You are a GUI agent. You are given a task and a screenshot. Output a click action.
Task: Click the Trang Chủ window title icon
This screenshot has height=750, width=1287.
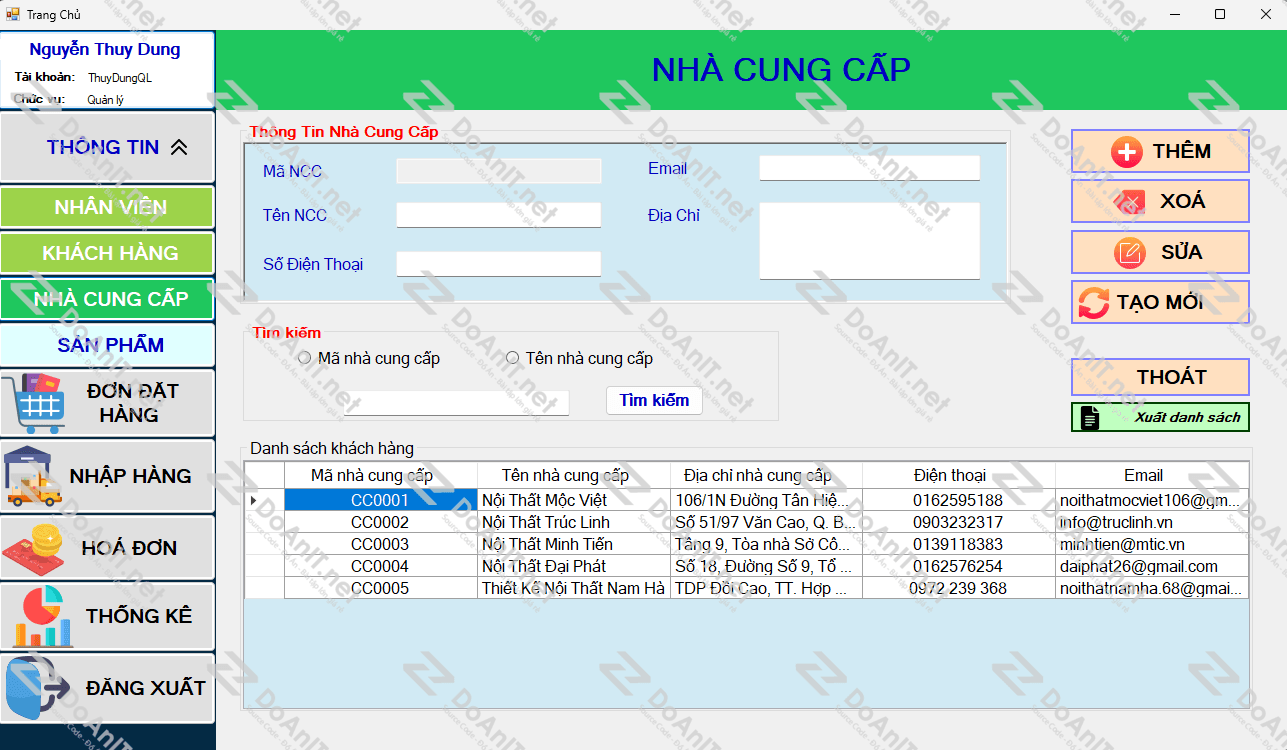(x=13, y=14)
